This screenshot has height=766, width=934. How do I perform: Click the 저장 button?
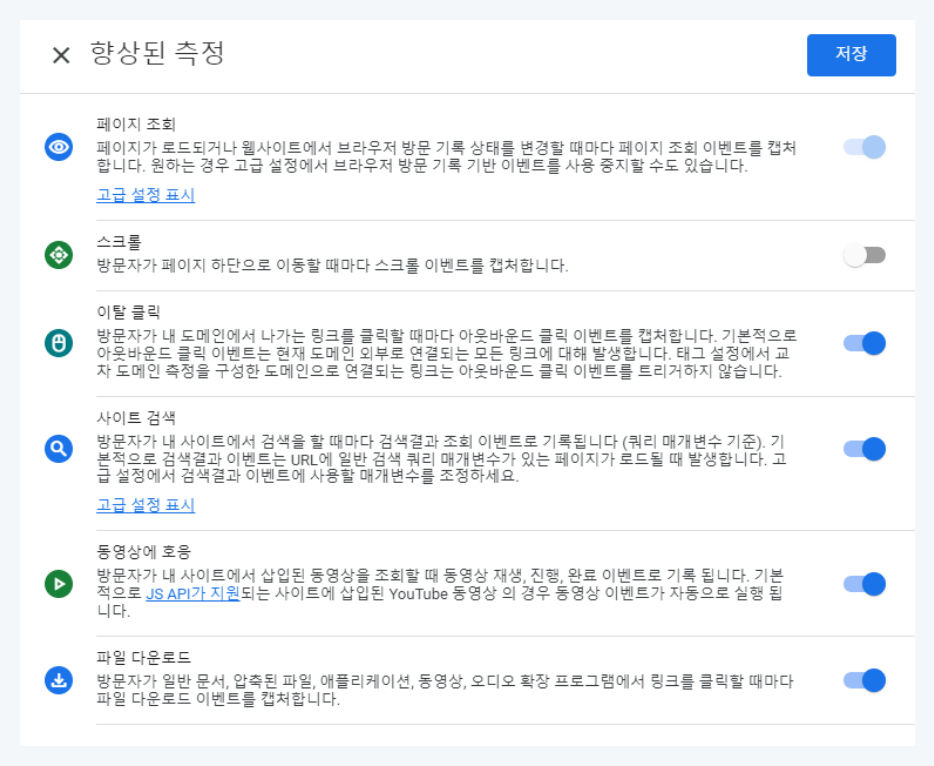pyautogui.click(x=851, y=55)
